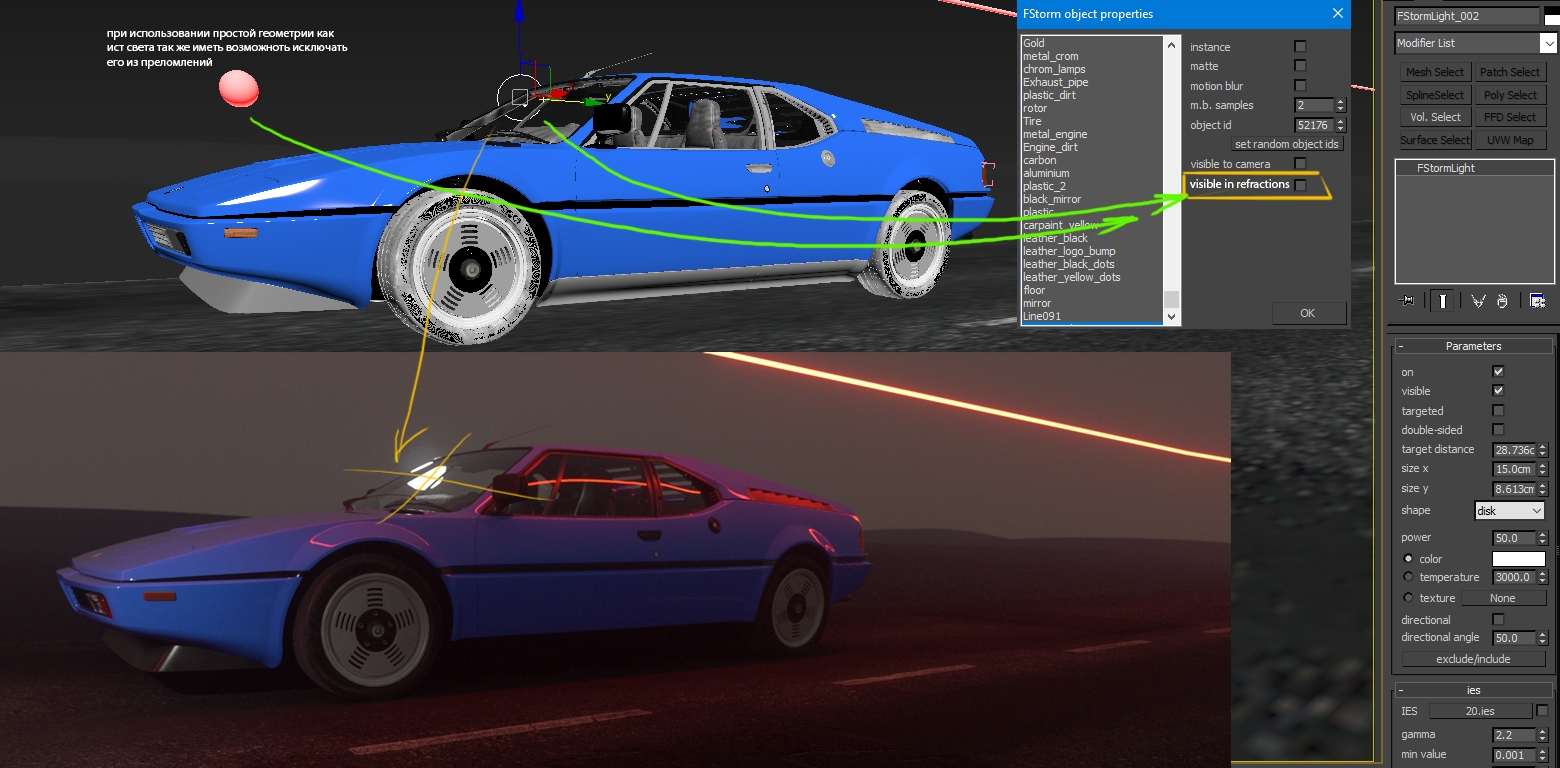The image size is (1560, 768).
Task: Collapse the ies rollout
Action: [x=1402, y=690]
